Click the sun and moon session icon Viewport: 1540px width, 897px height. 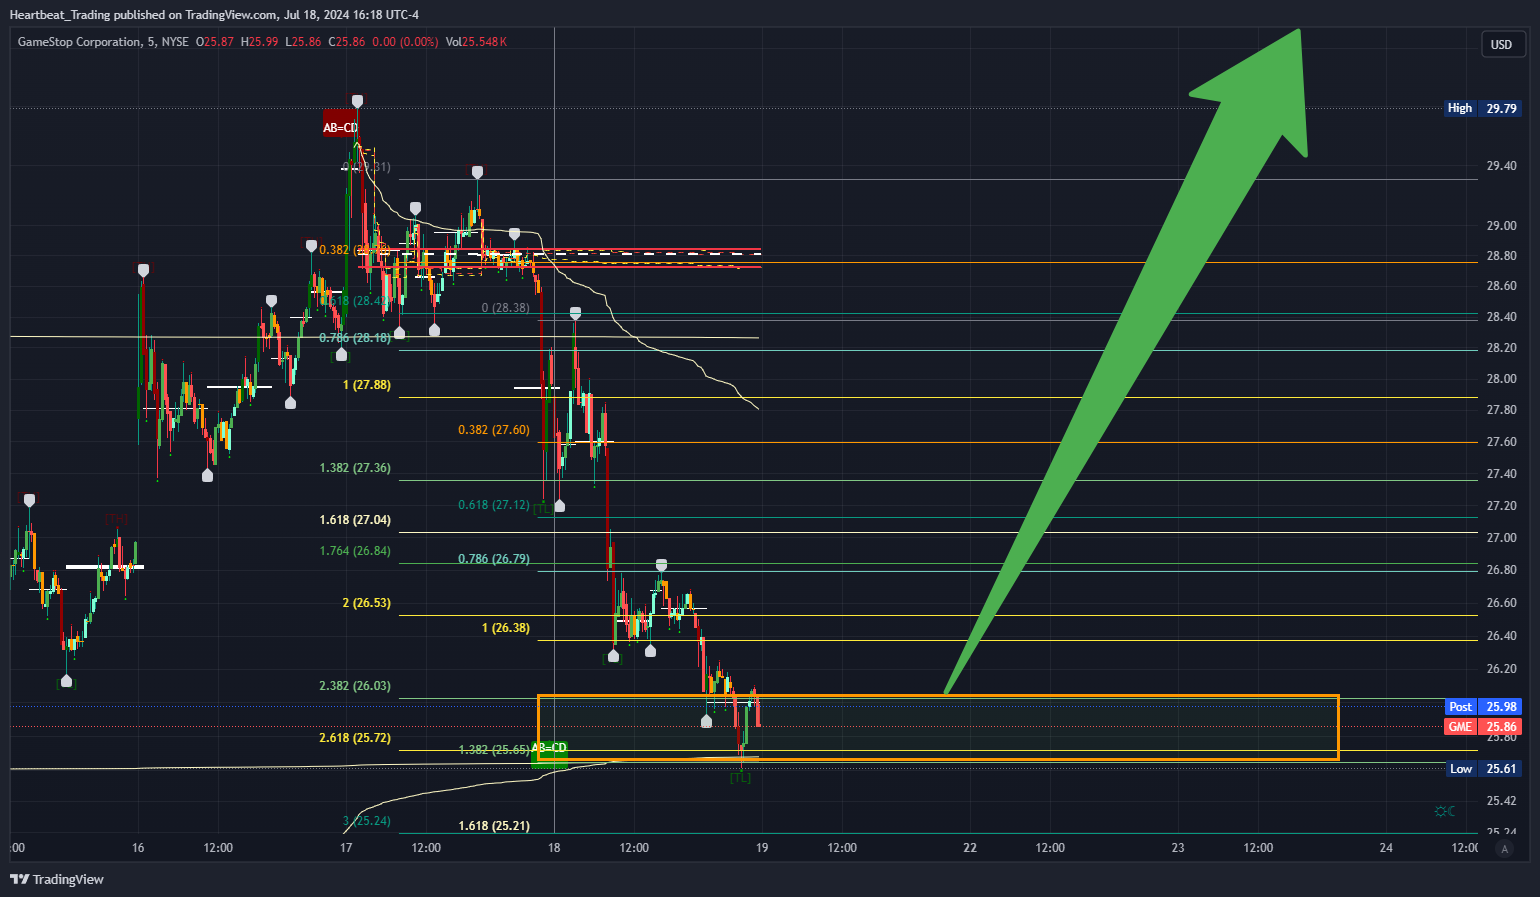click(1445, 811)
